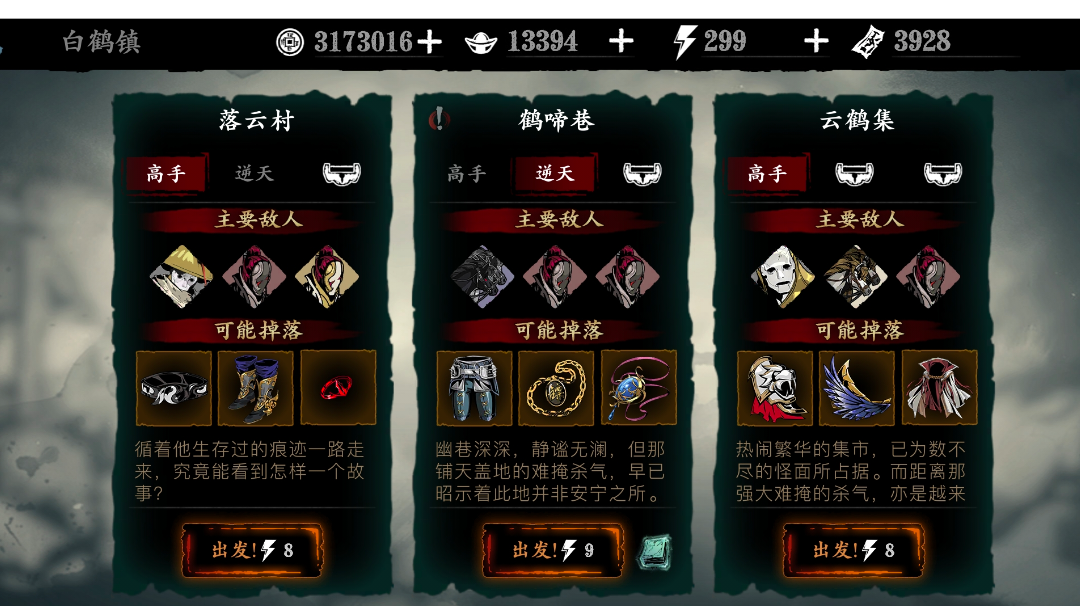Open the red exclamation alert on 鹤啼巷
The width and height of the screenshot is (1080, 606).
point(438,119)
